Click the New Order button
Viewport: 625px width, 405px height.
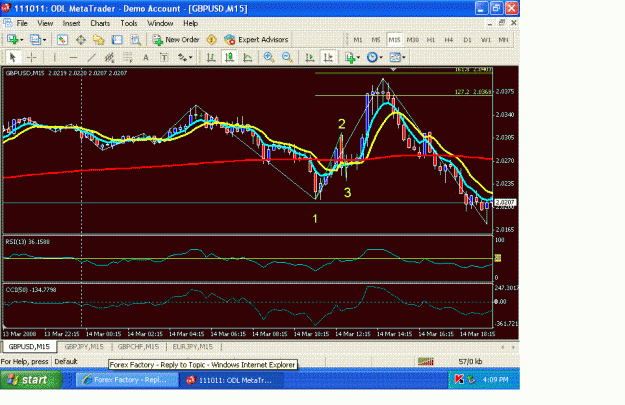(x=176, y=39)
